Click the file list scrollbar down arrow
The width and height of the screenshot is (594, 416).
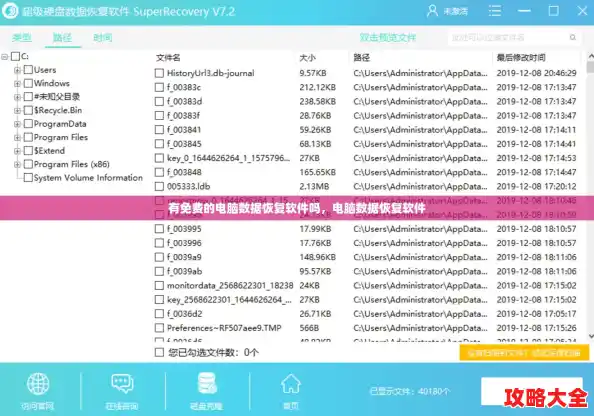[x=590, y=336]
